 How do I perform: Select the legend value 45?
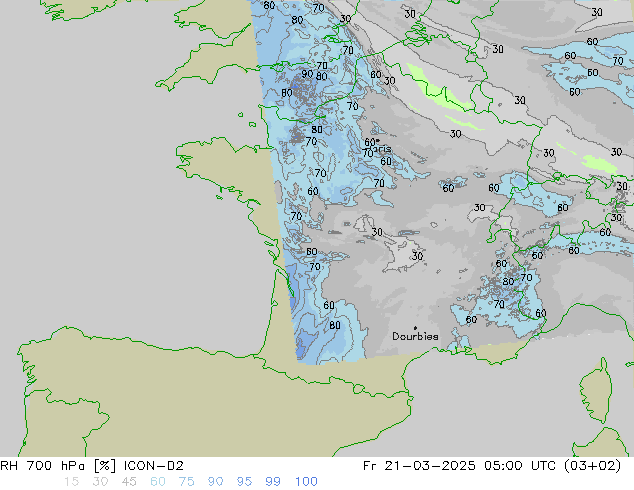tap(129, 482)
